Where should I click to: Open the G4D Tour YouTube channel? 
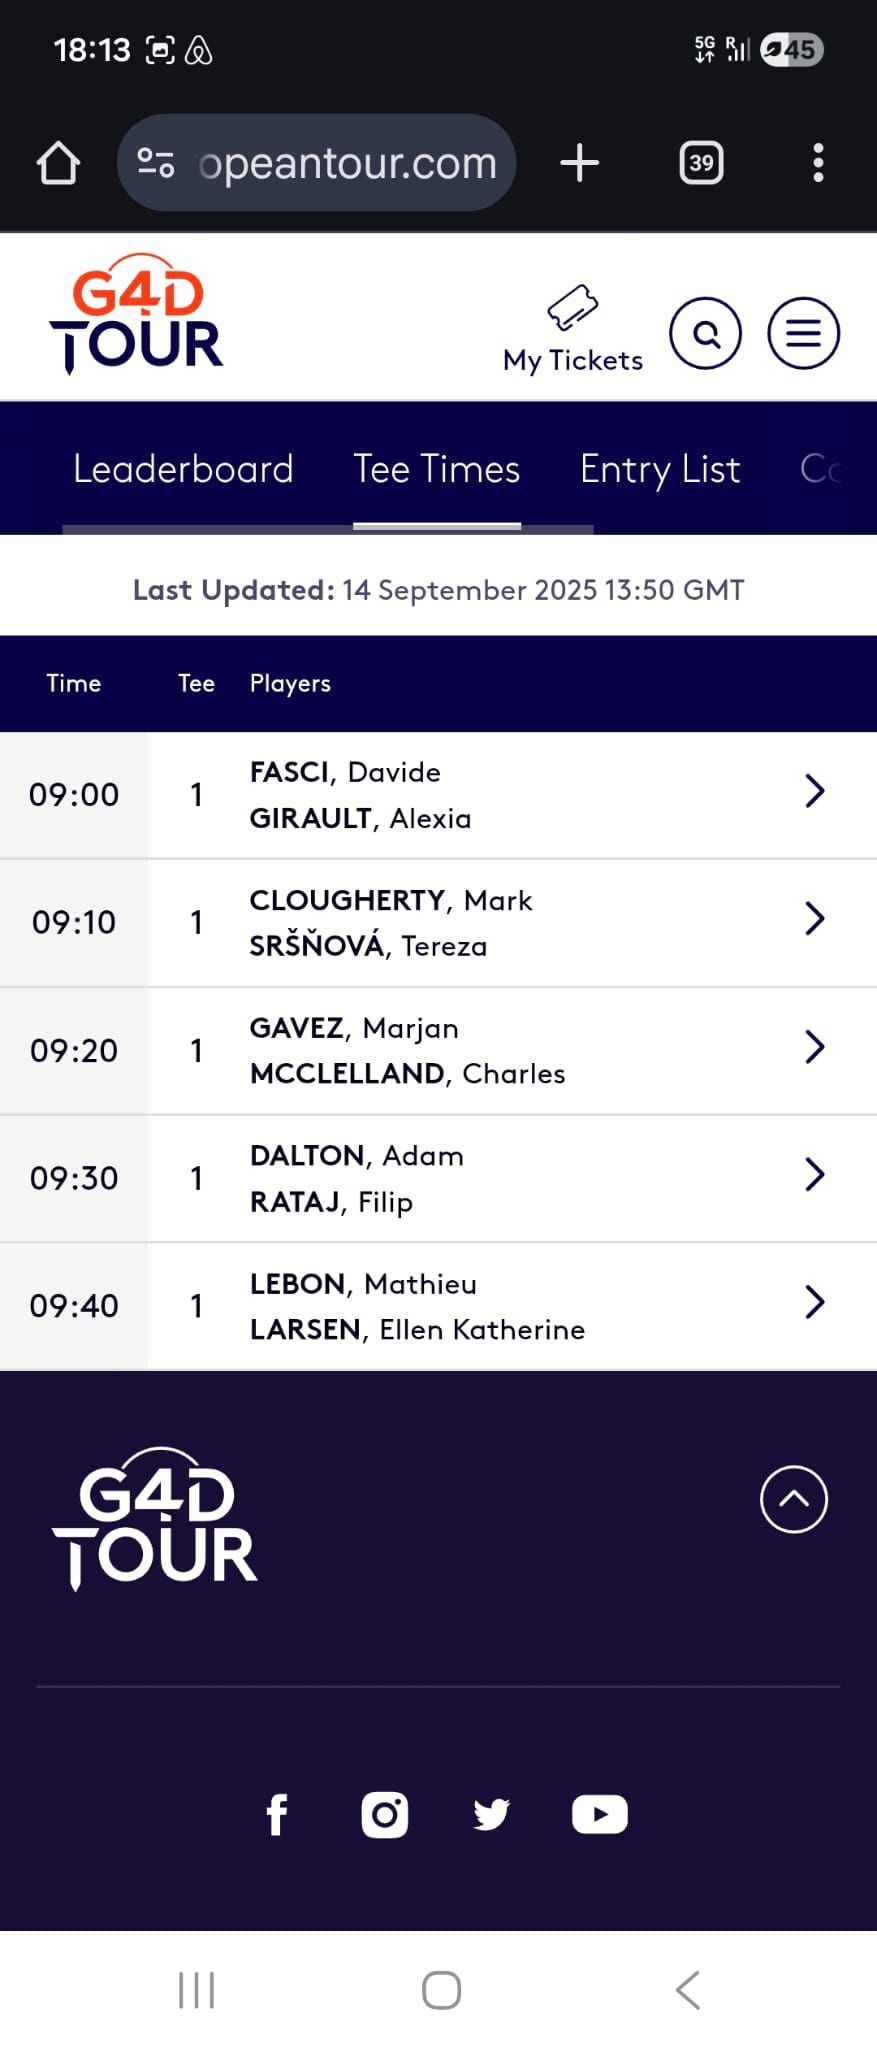(x=599, y=1815)
